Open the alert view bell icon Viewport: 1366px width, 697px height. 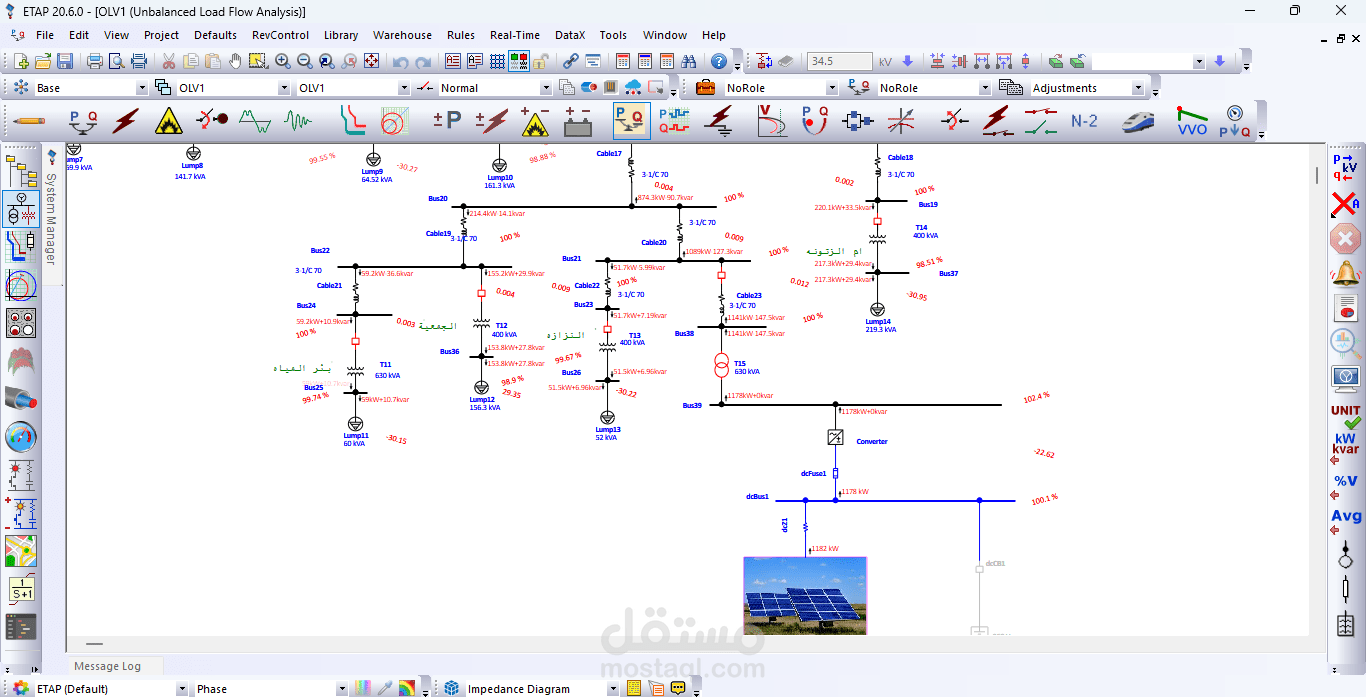[1346, 272]
